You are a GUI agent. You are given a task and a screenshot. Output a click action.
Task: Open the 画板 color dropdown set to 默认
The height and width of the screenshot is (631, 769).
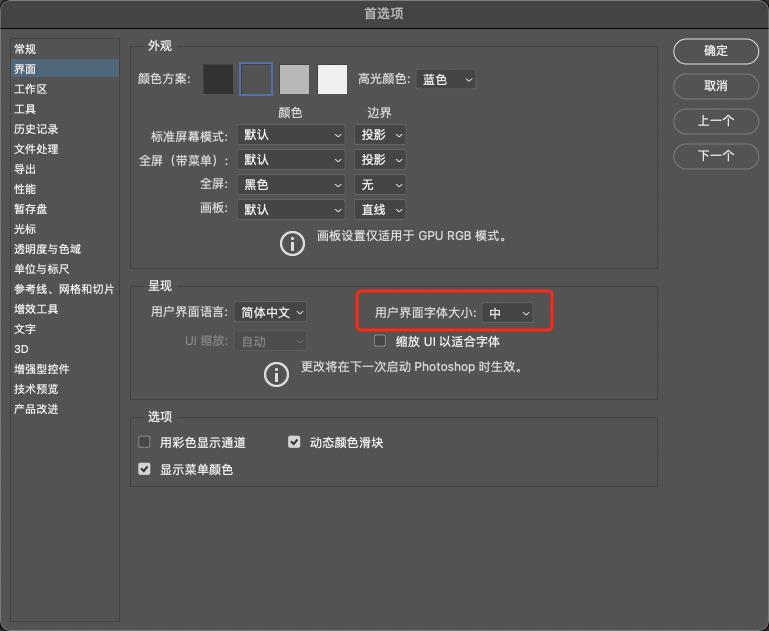pos(291,210)
